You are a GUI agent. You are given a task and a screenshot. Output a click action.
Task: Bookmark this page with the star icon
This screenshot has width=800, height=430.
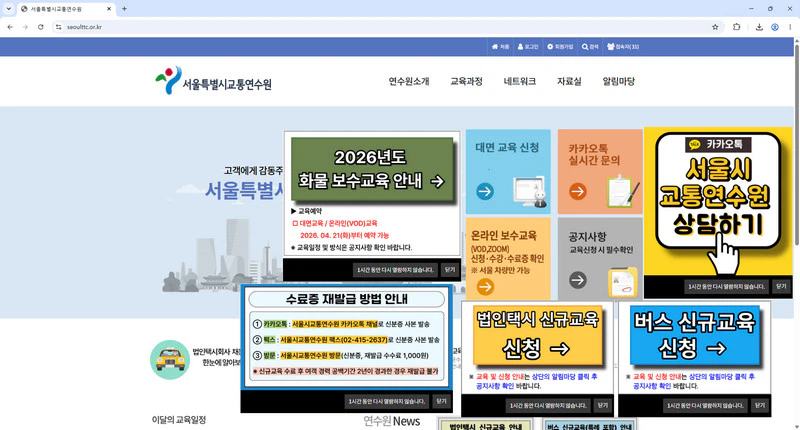click(x=715, y=27)
